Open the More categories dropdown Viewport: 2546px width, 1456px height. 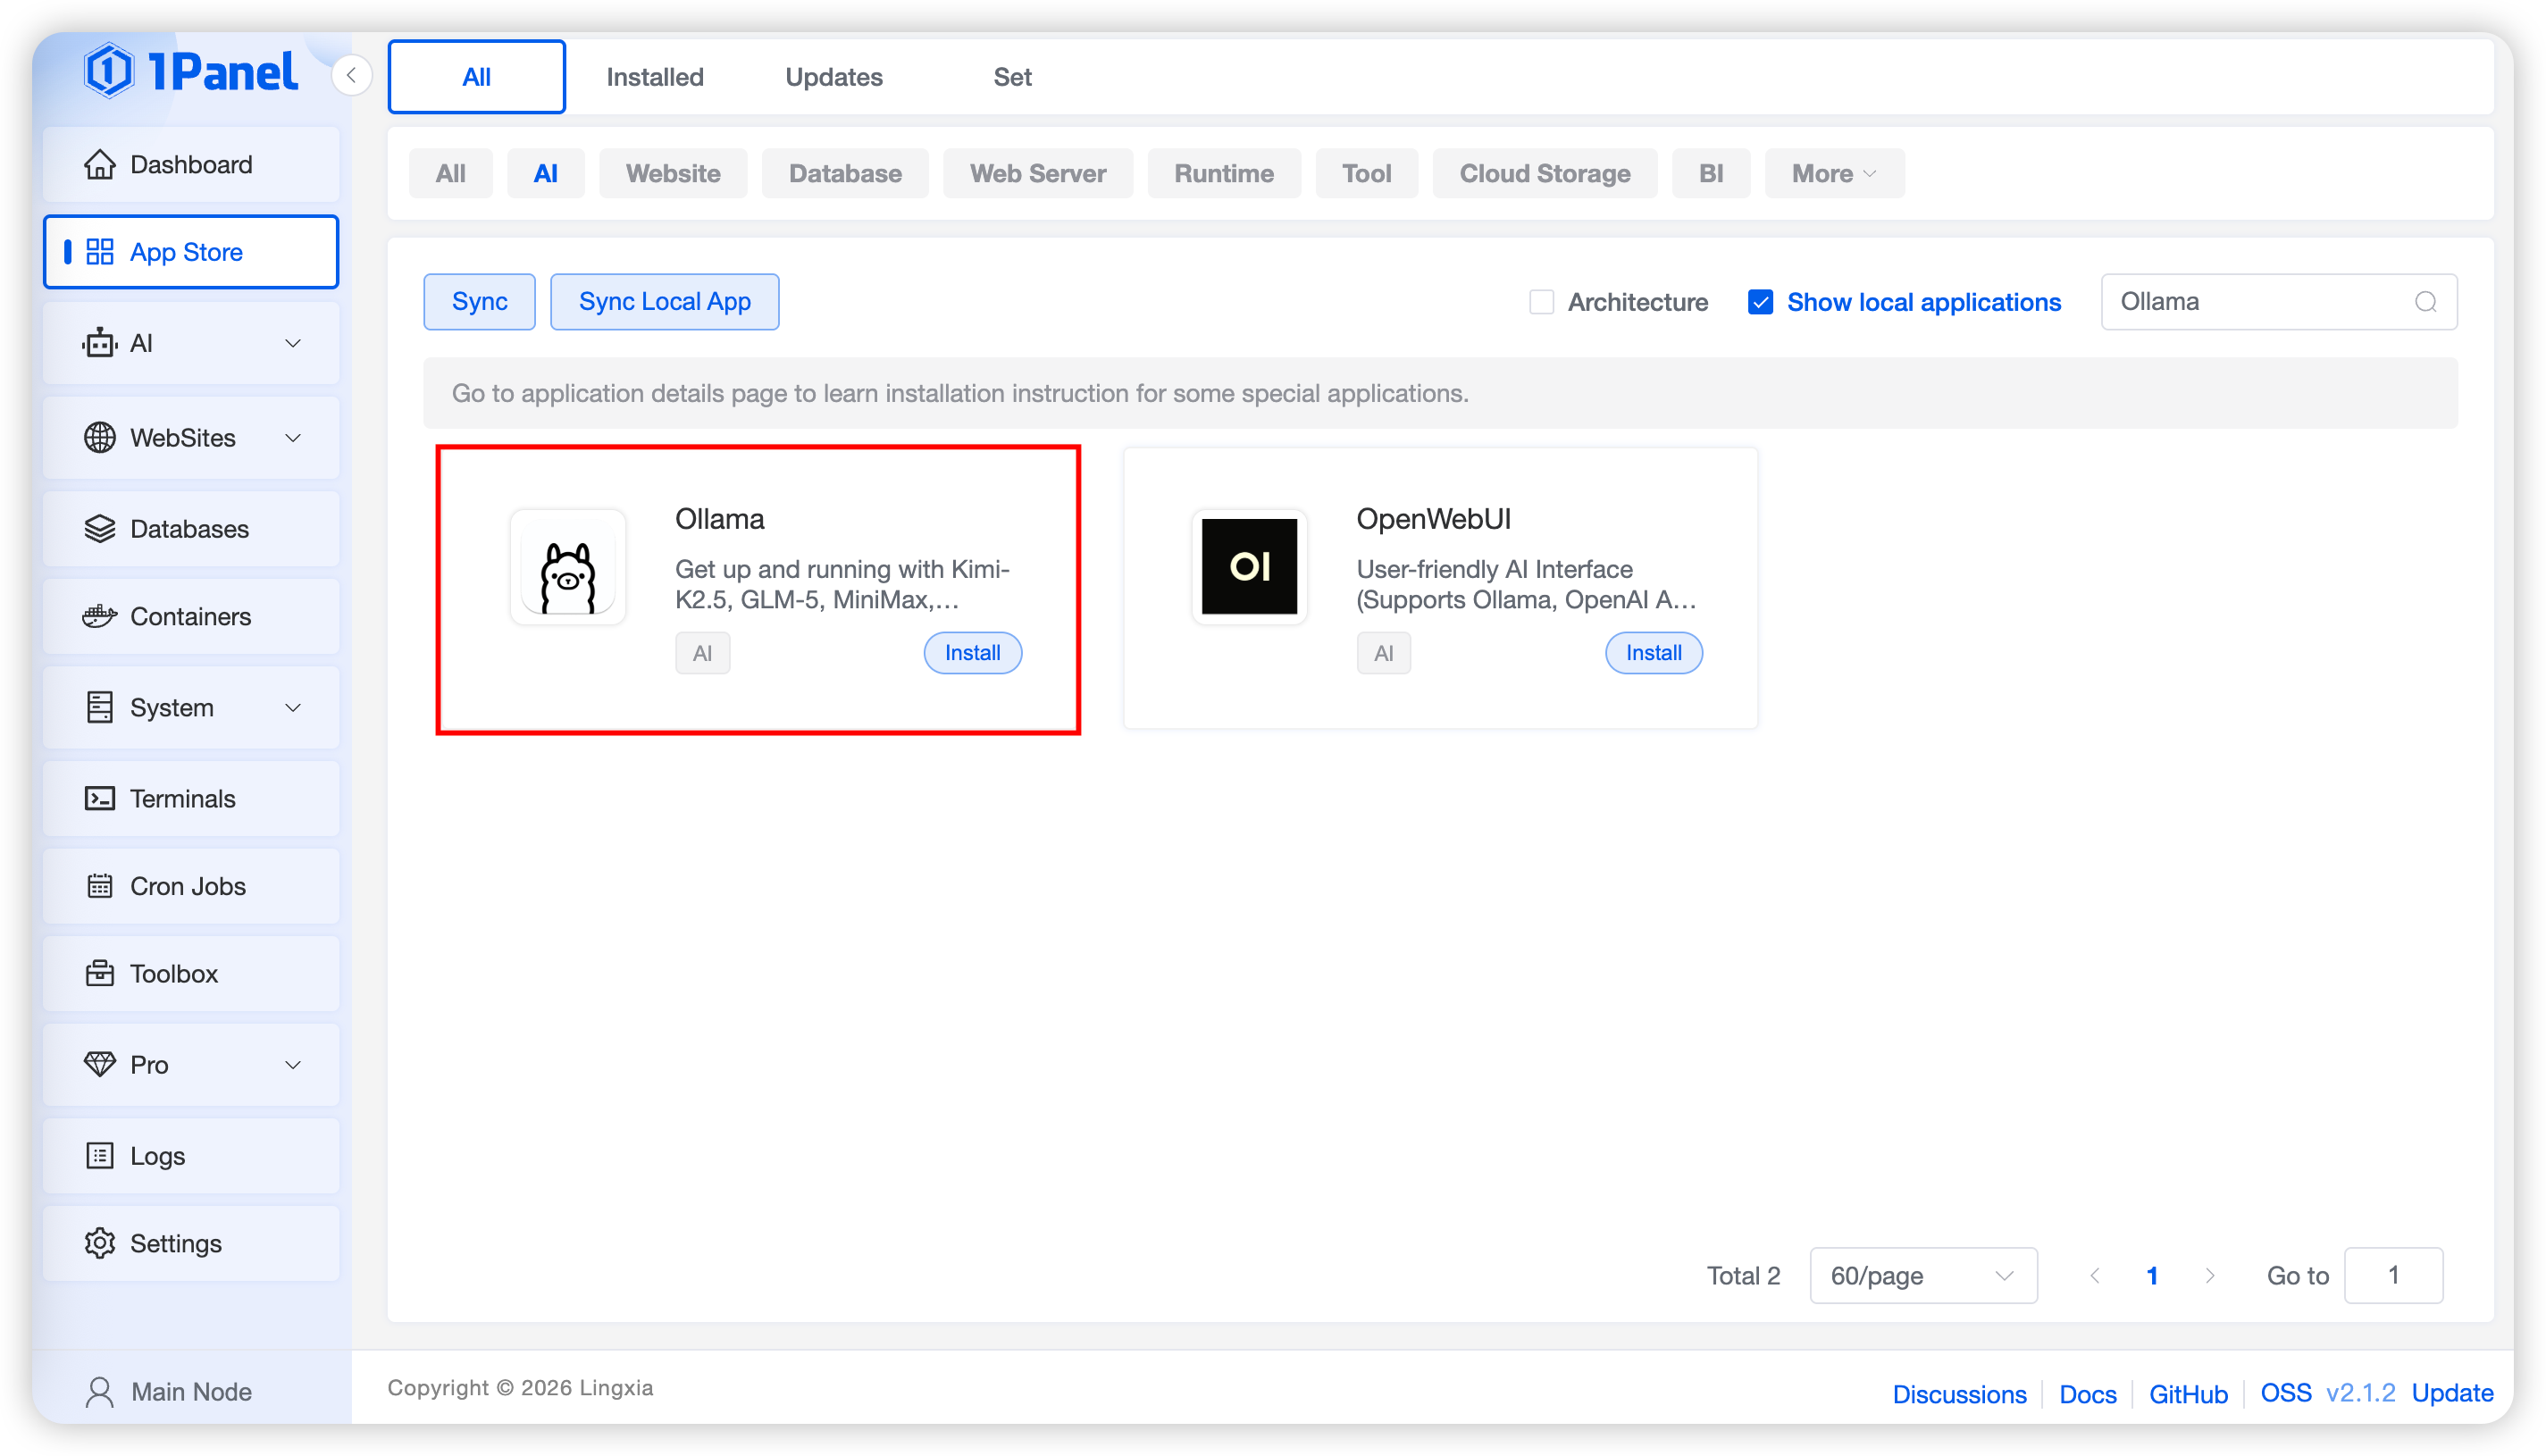point(1833,174)
